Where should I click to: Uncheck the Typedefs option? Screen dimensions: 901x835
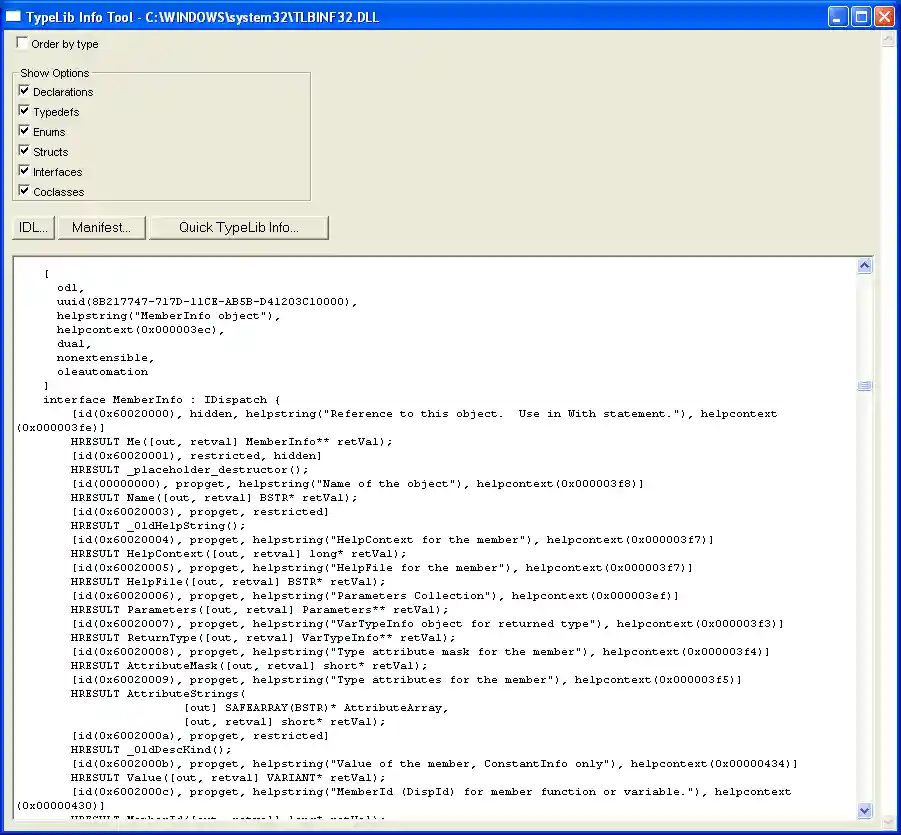(24, 111)
